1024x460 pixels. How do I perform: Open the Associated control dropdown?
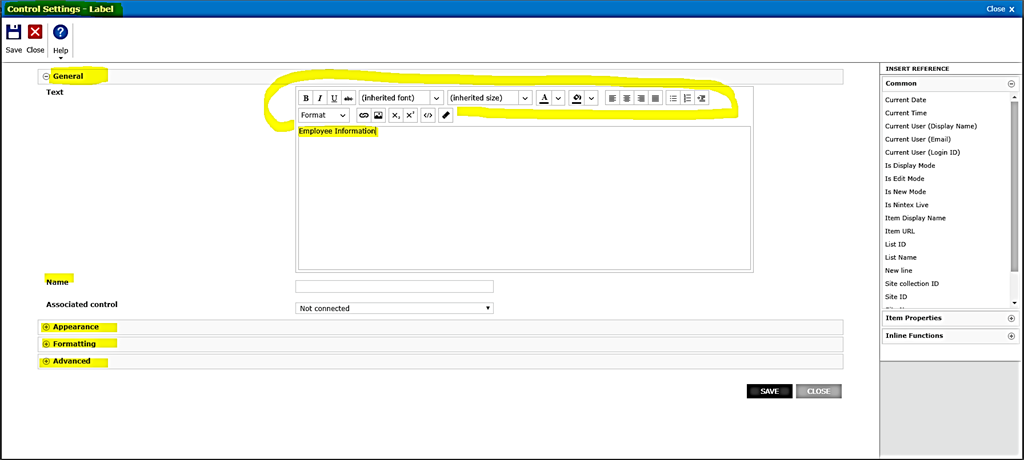394,308
